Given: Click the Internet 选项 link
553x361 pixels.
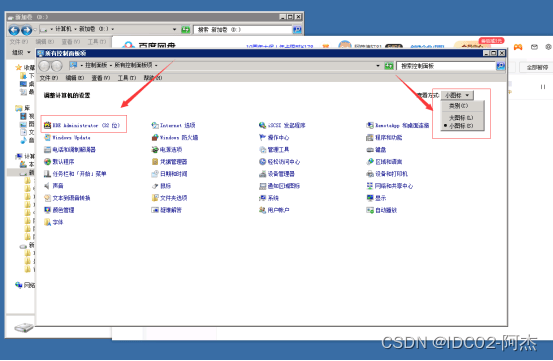Looking at the screenshot, I should pyautogui.click(x=173, y=125).
